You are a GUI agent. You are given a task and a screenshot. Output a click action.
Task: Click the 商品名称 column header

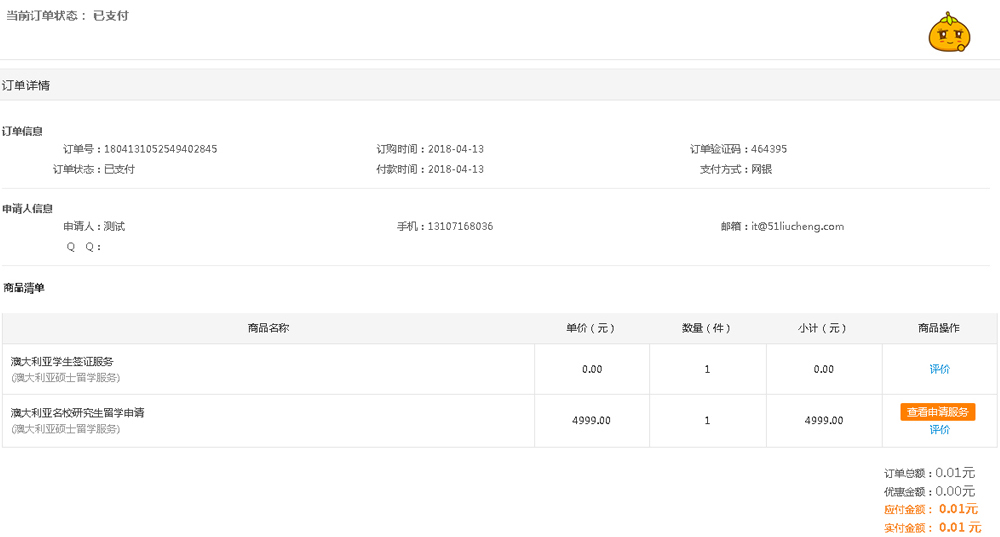tap(268, 328)
